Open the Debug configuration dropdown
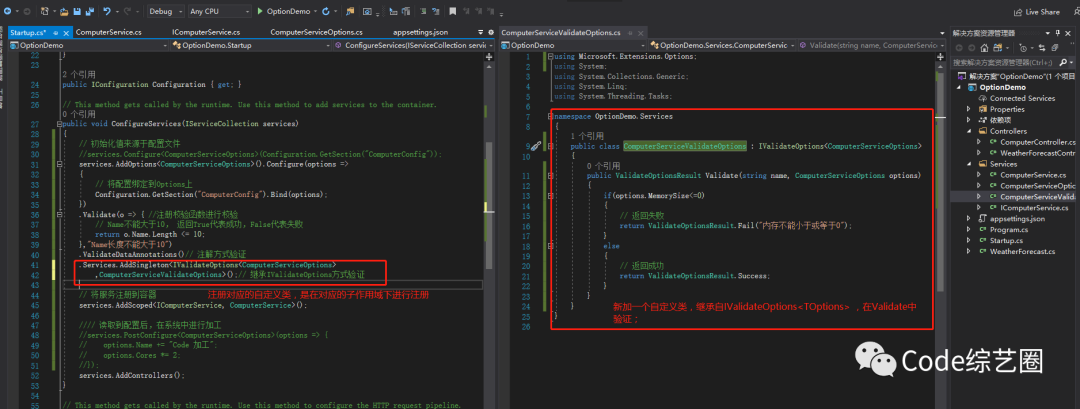The image size is (1080, 409). (165, 12)
